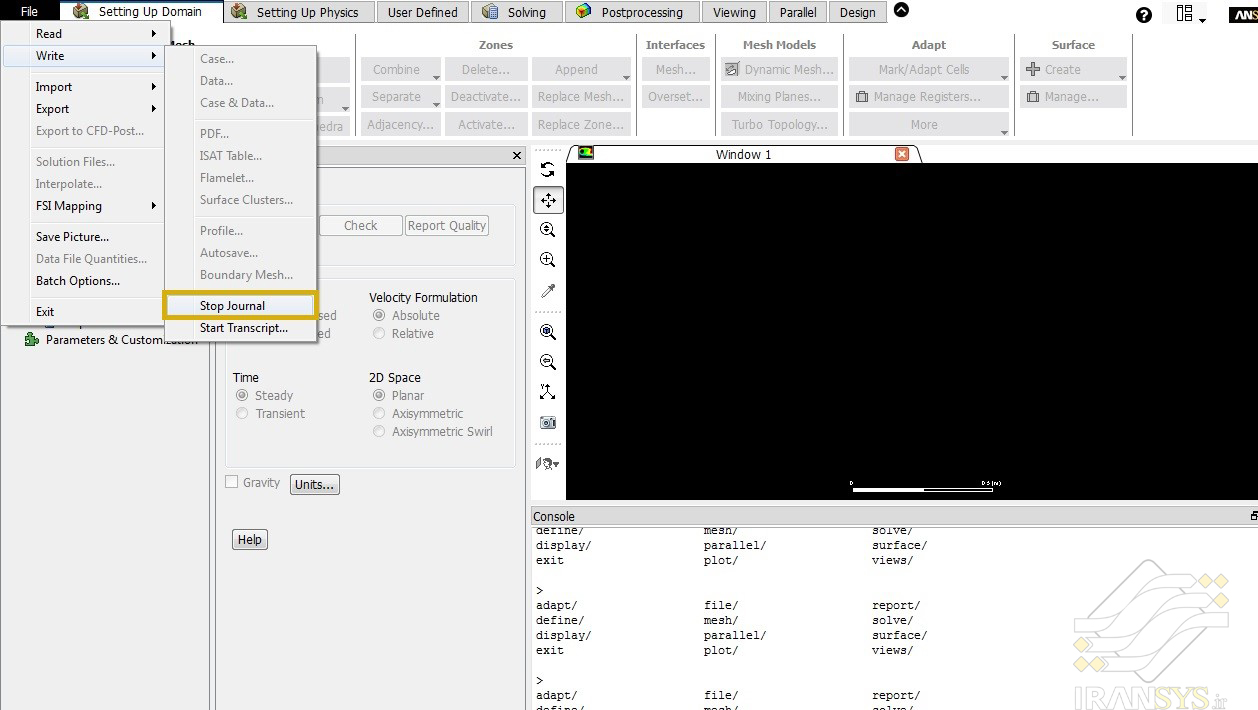Open the Mark/Adapt Cells dropdown arrow

pyautogui.click(x=1004, y=78)
